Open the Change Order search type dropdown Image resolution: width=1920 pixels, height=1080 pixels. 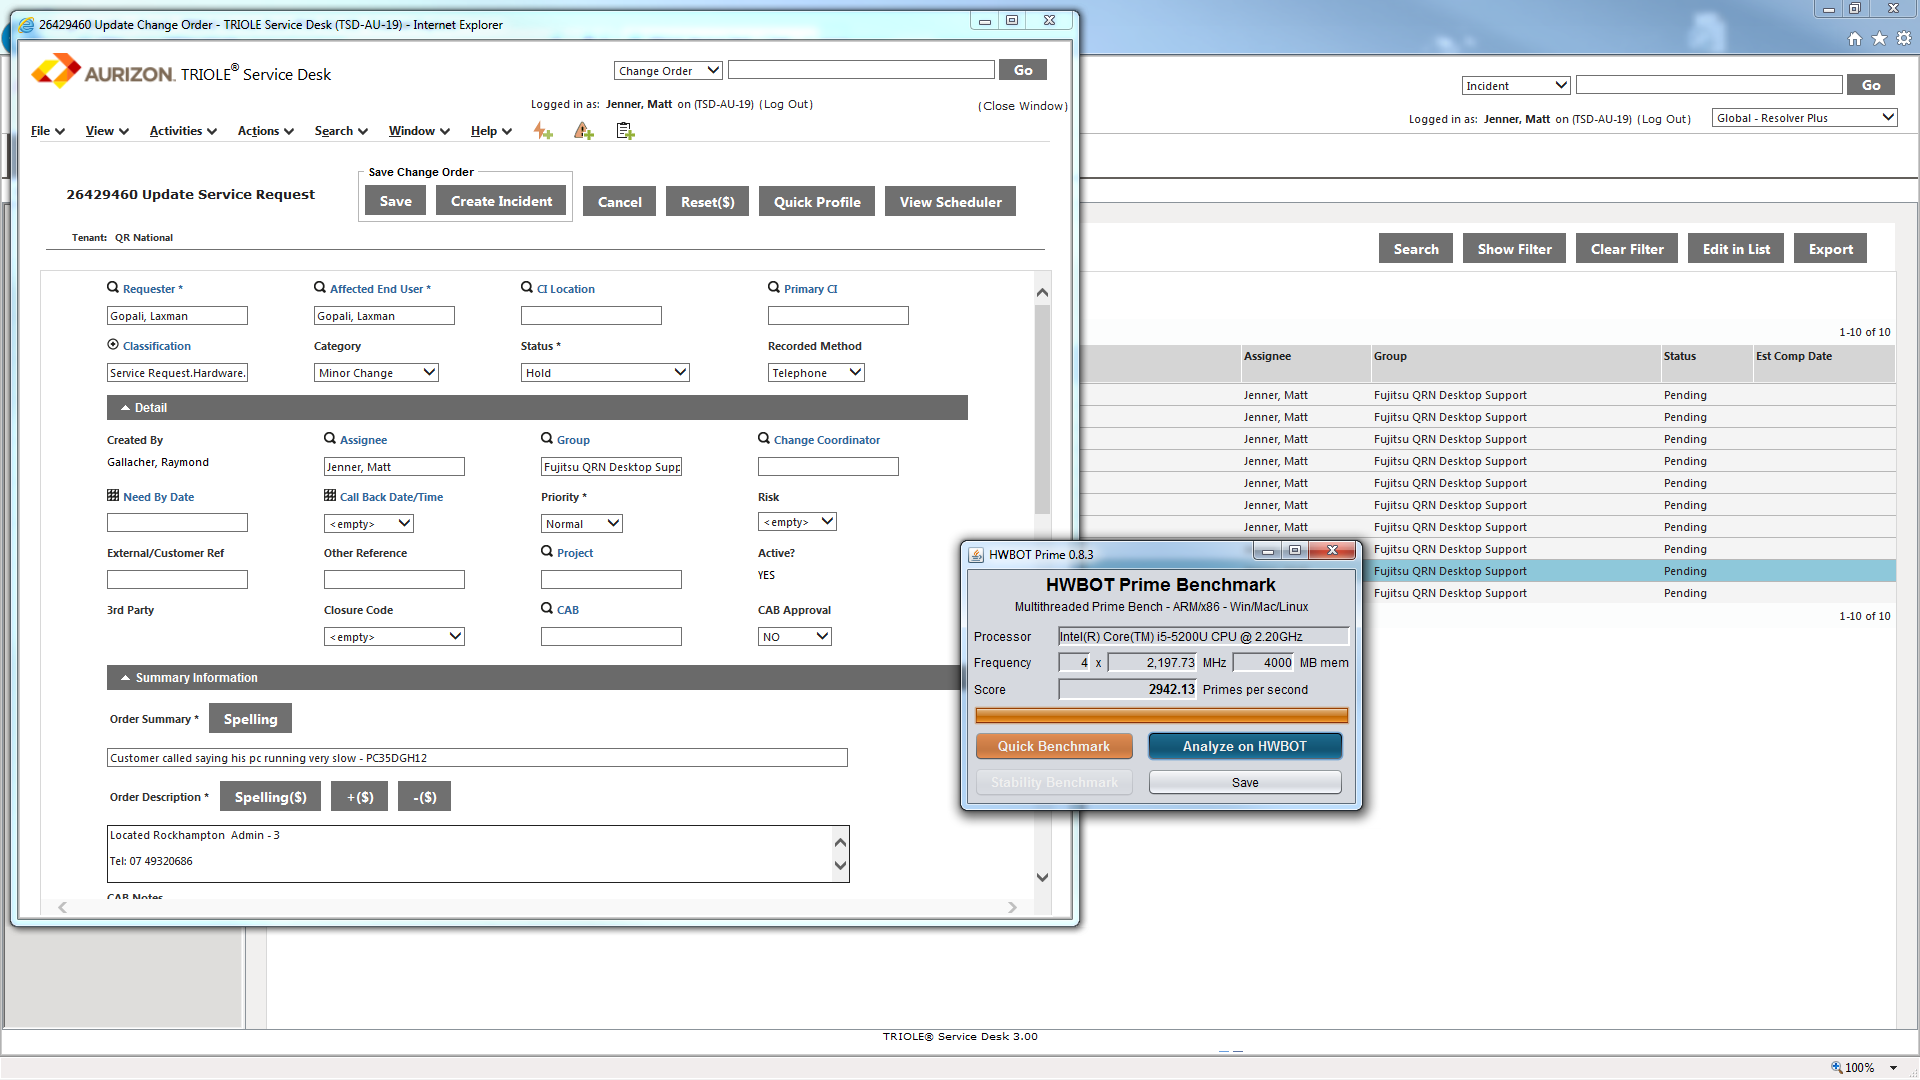(x=668, y=71)
